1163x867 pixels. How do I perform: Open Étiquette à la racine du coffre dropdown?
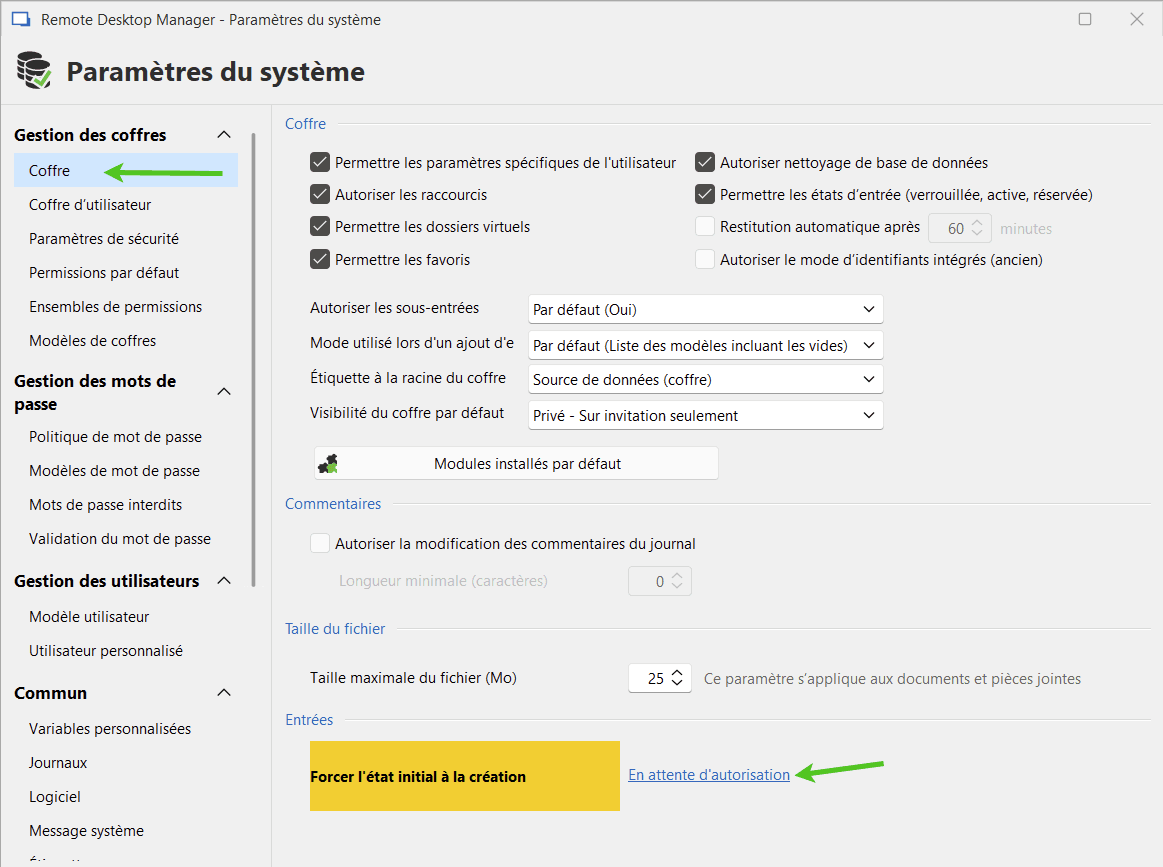pyautogui.click(x=705, y=380)
